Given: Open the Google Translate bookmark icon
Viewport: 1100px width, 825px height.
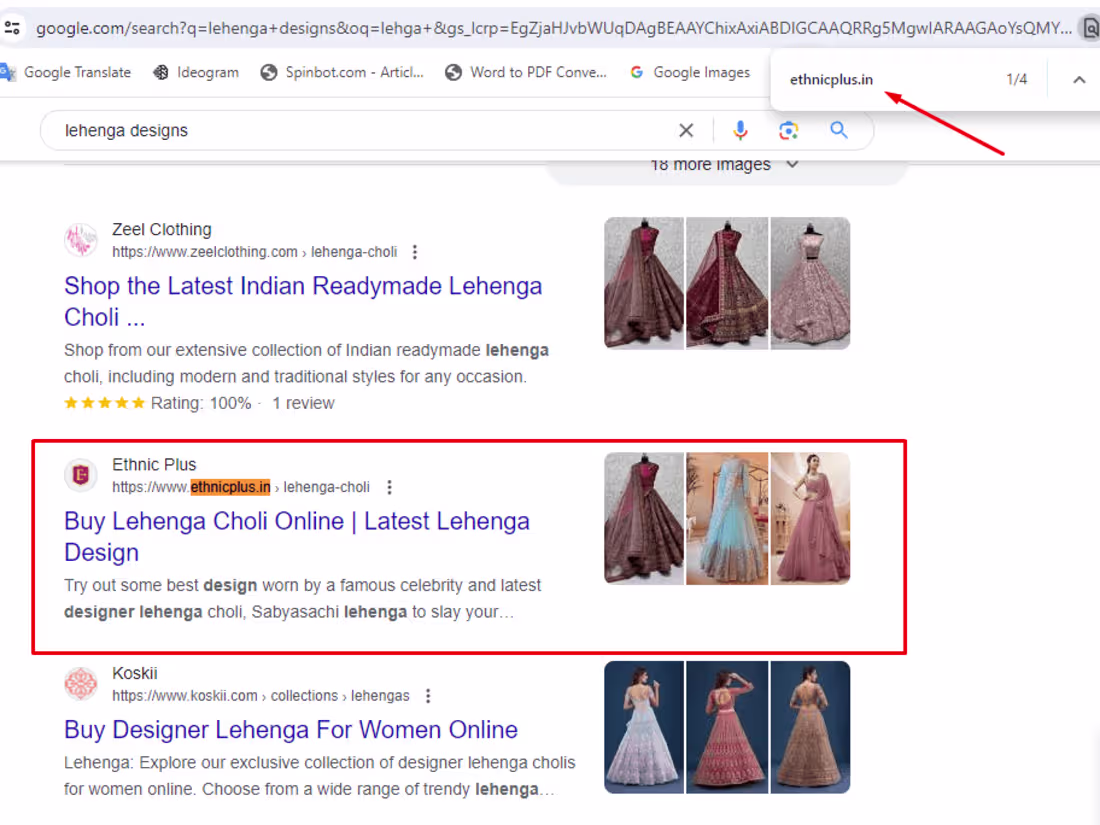Looking at the screenshot, I should pos(8,72).
